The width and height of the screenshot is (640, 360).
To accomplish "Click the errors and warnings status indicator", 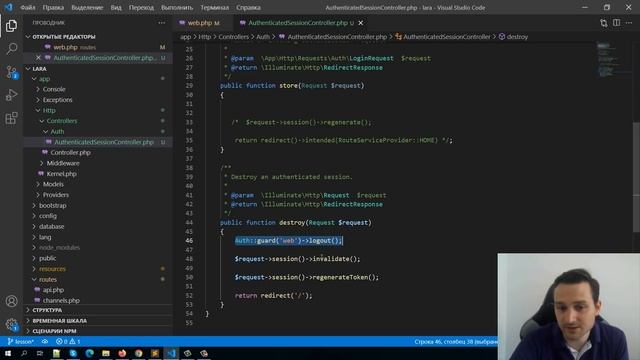I will click(x=68, y=341).
